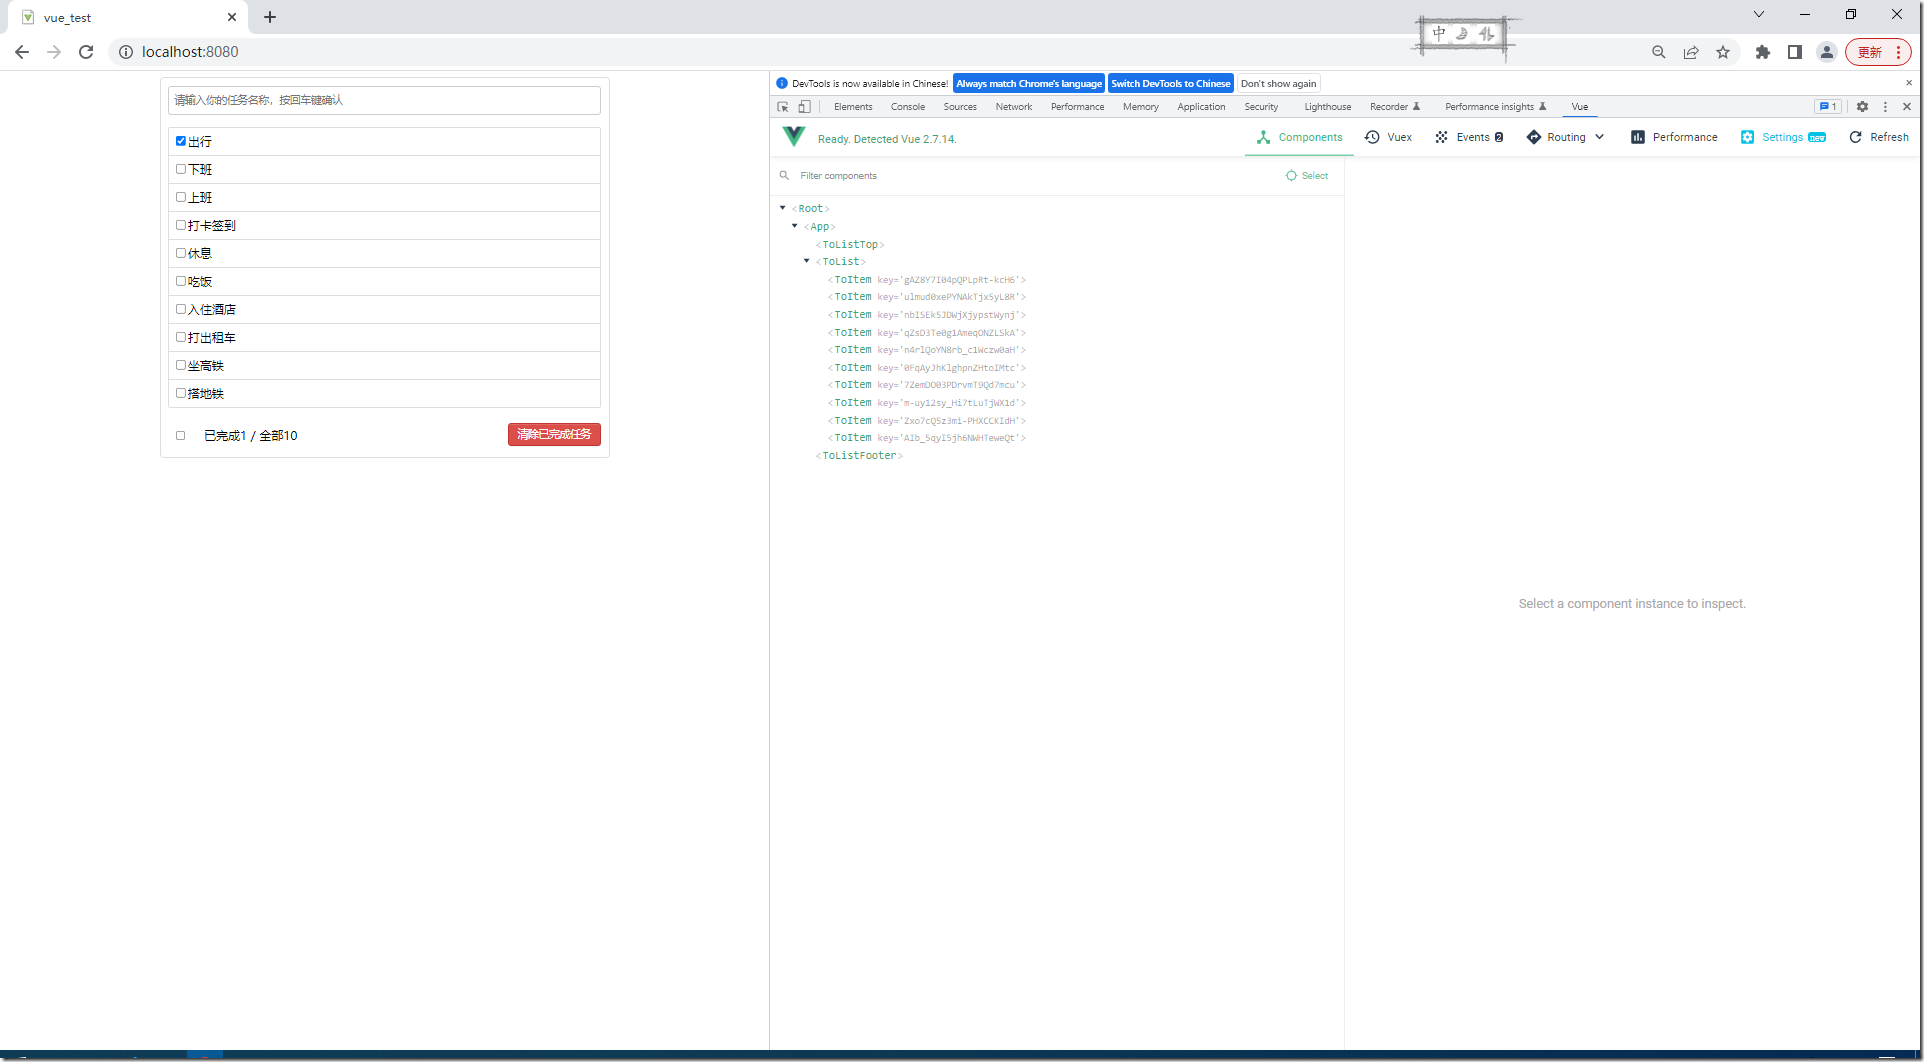The width and height of the screenshot is (1924, 1062).
Task: Open DevTools settings gear
Action: (1862, 107)
